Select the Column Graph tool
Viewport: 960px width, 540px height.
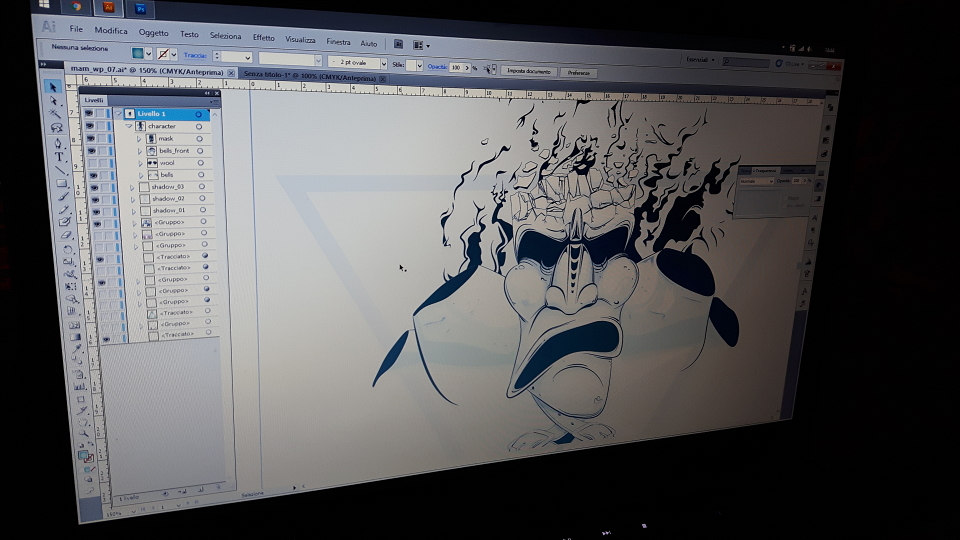coord(79,386)
